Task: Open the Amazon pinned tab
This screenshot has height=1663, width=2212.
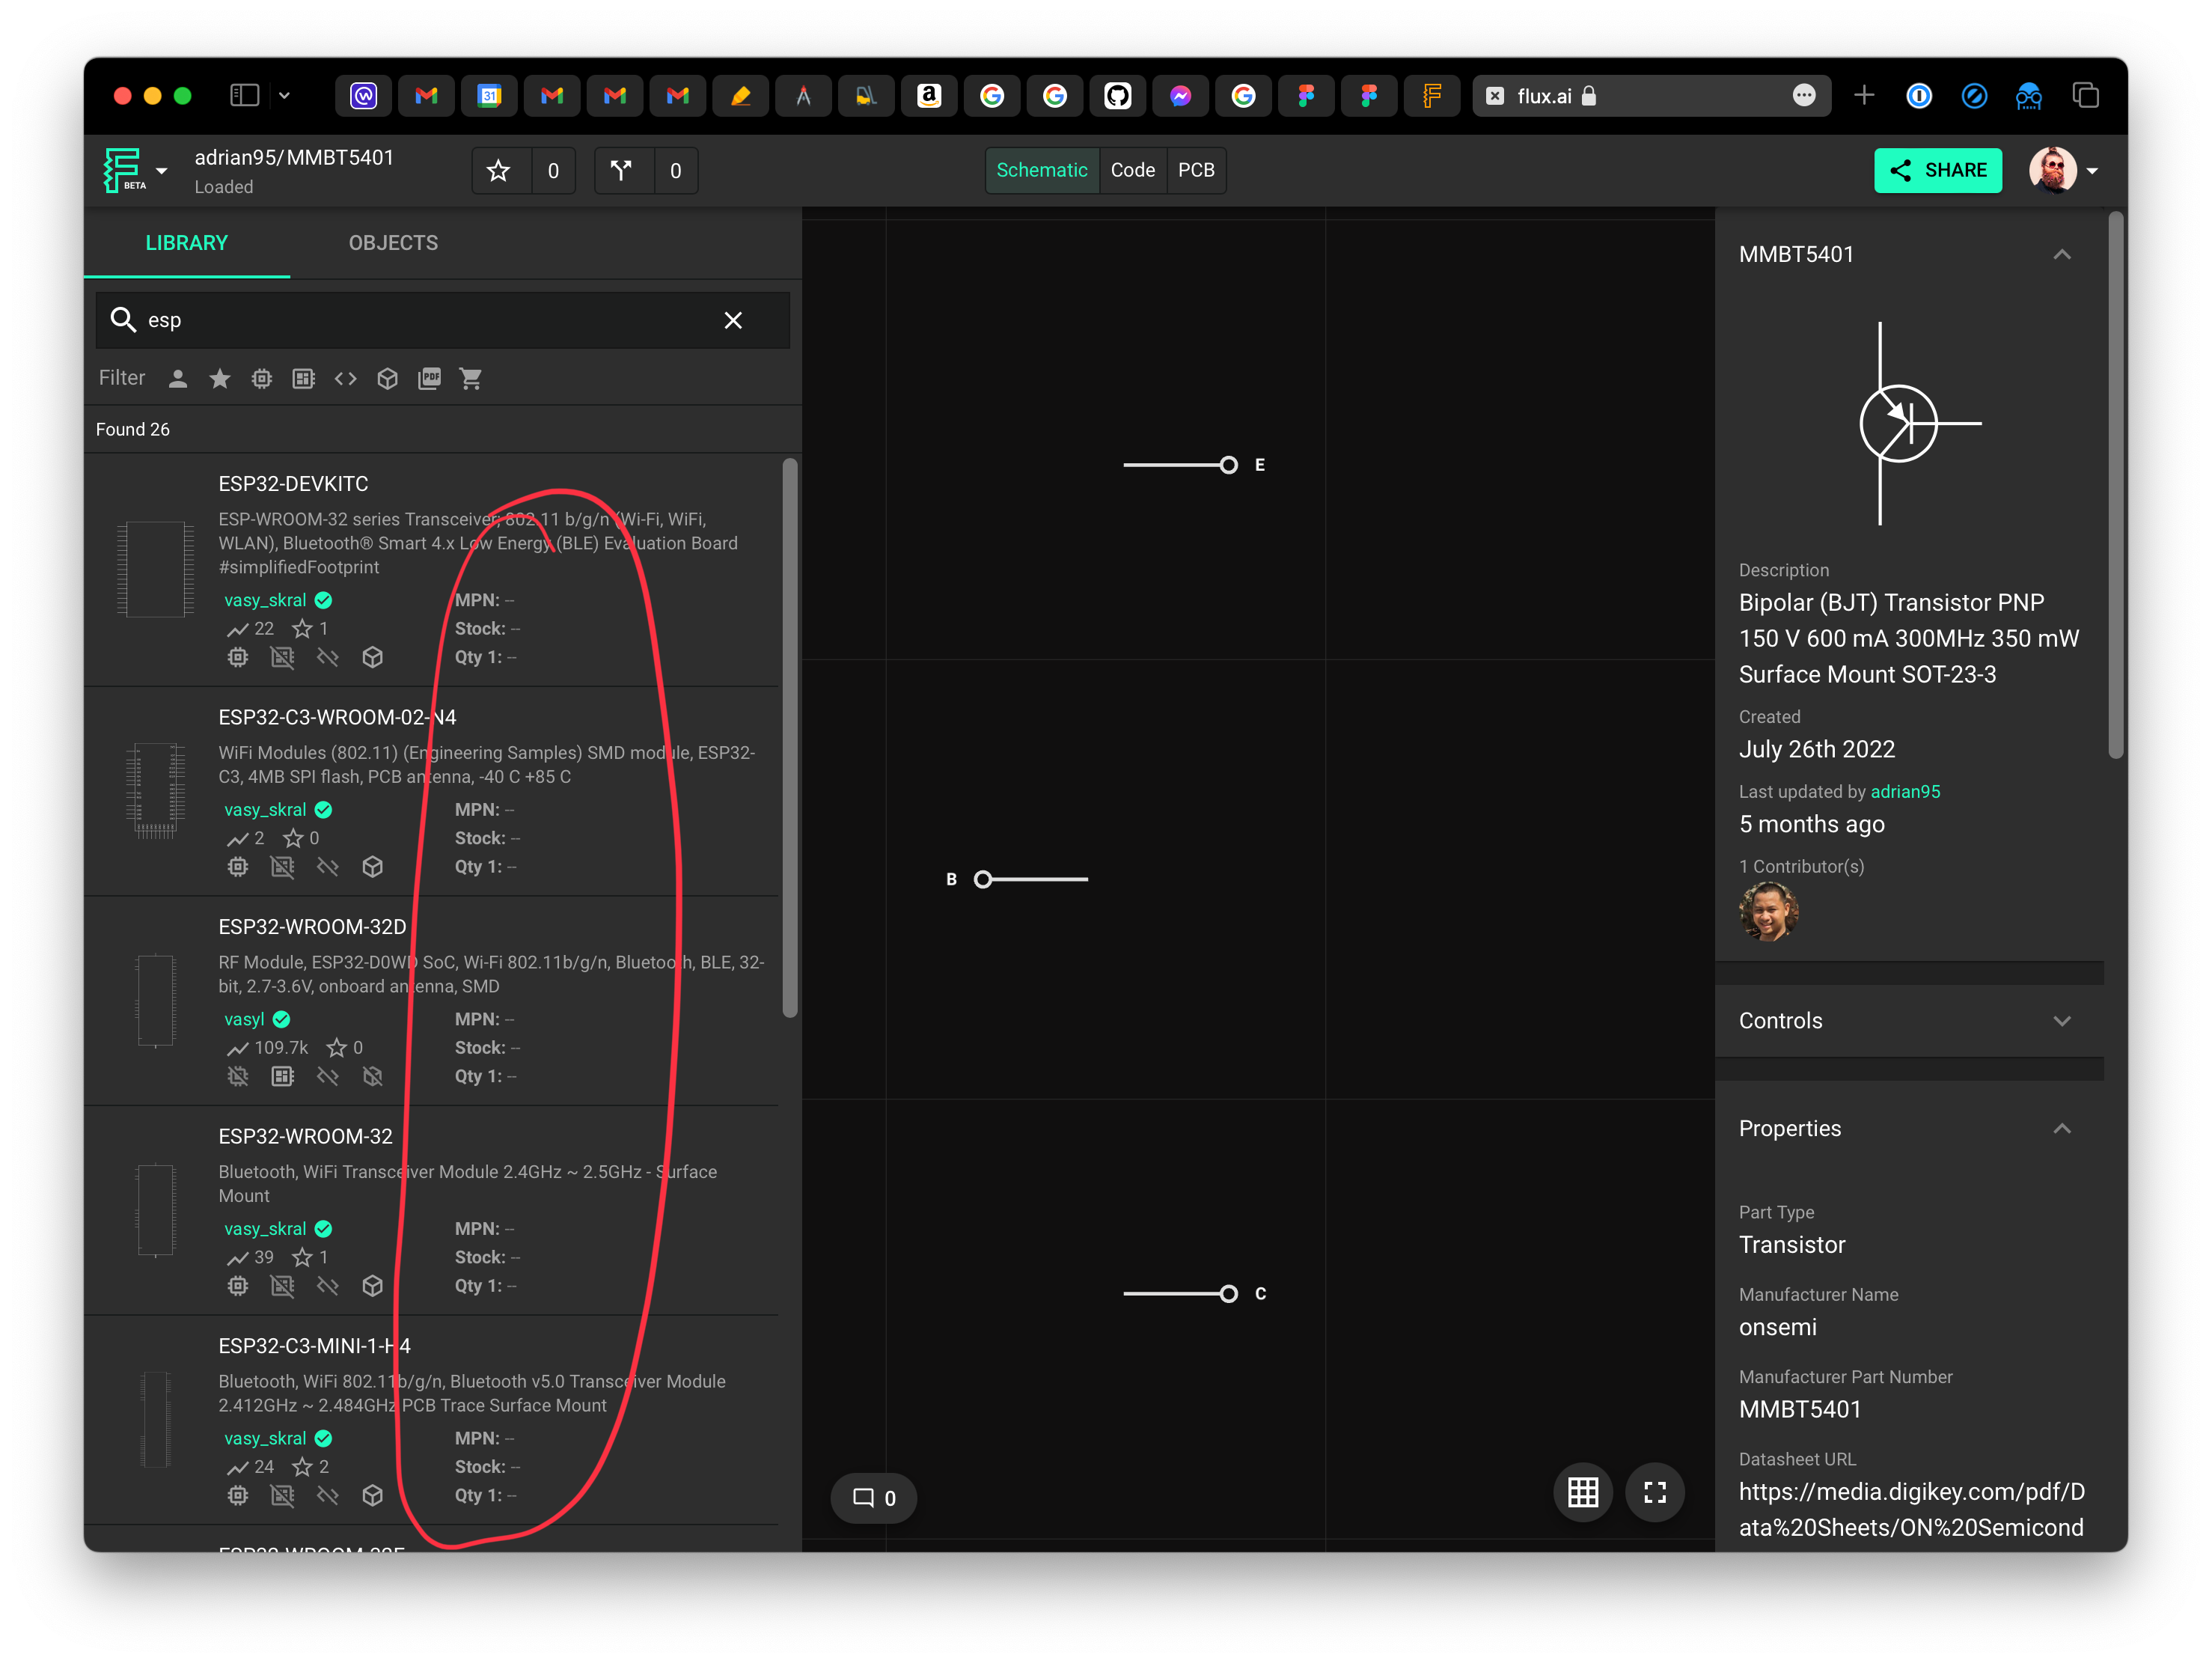Action: [x=929, y=96]
